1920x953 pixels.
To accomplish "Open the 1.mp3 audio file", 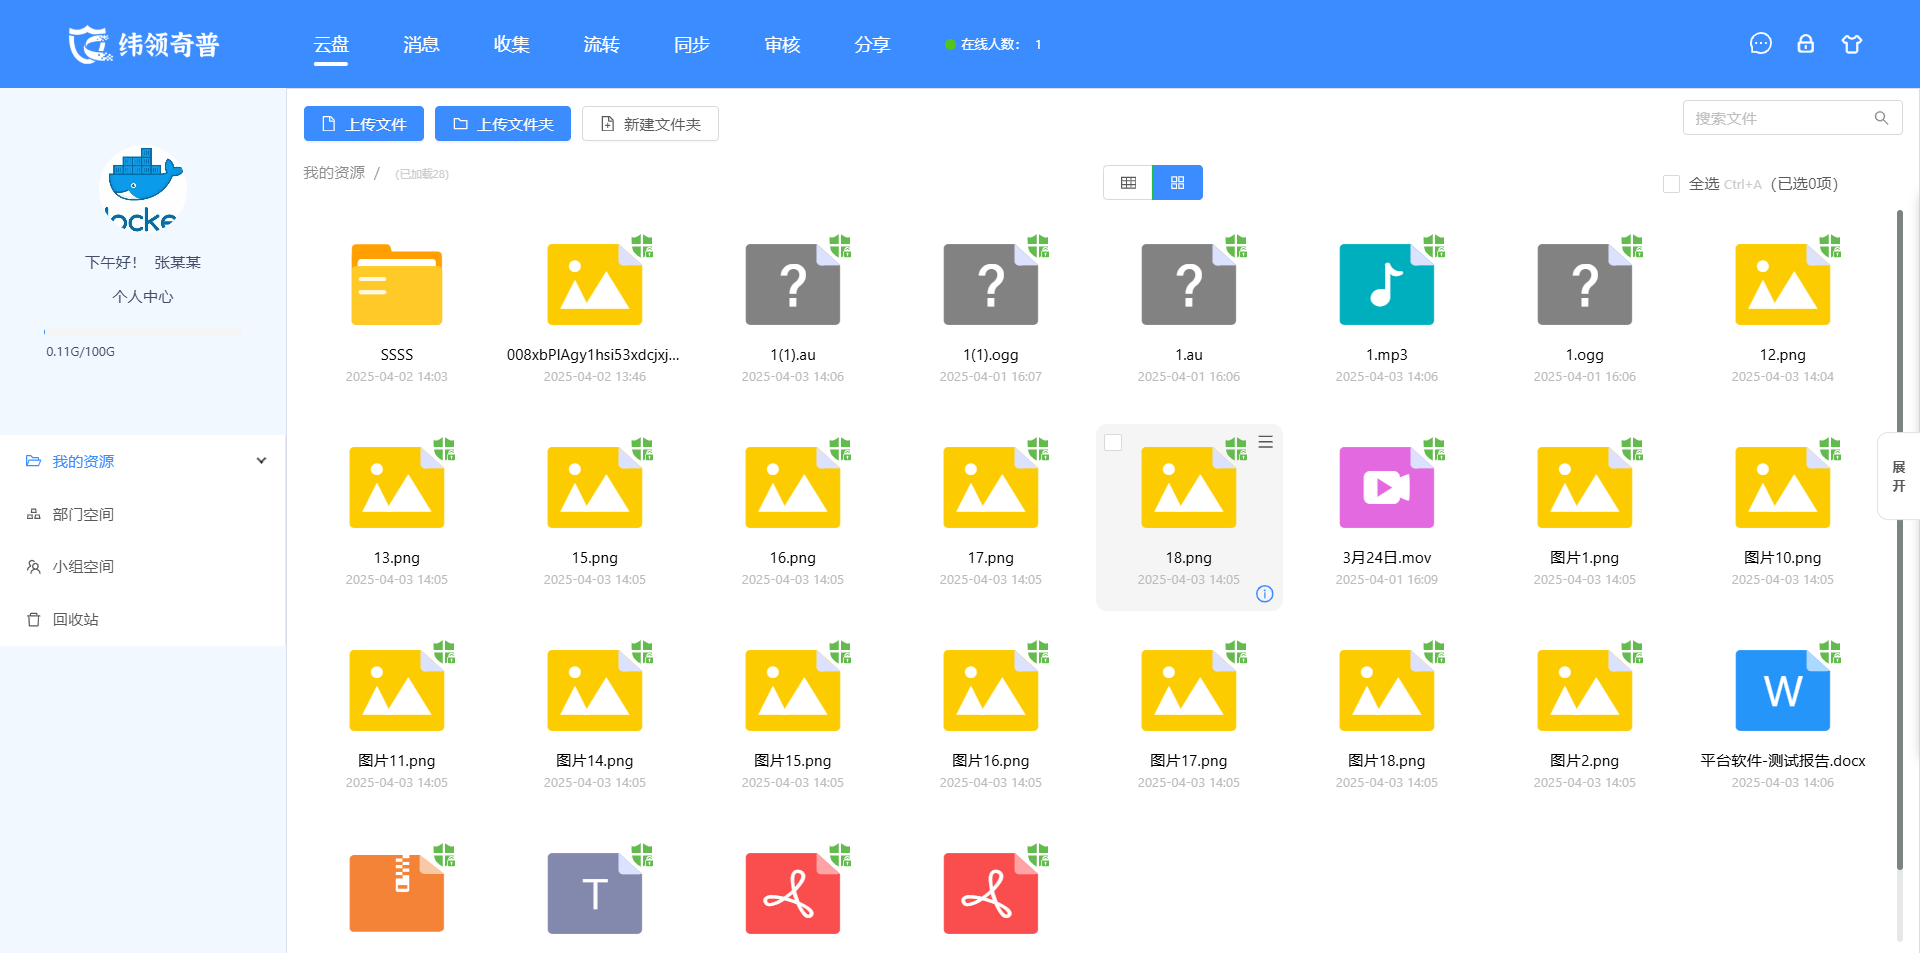I will (x=1386, y=285).
